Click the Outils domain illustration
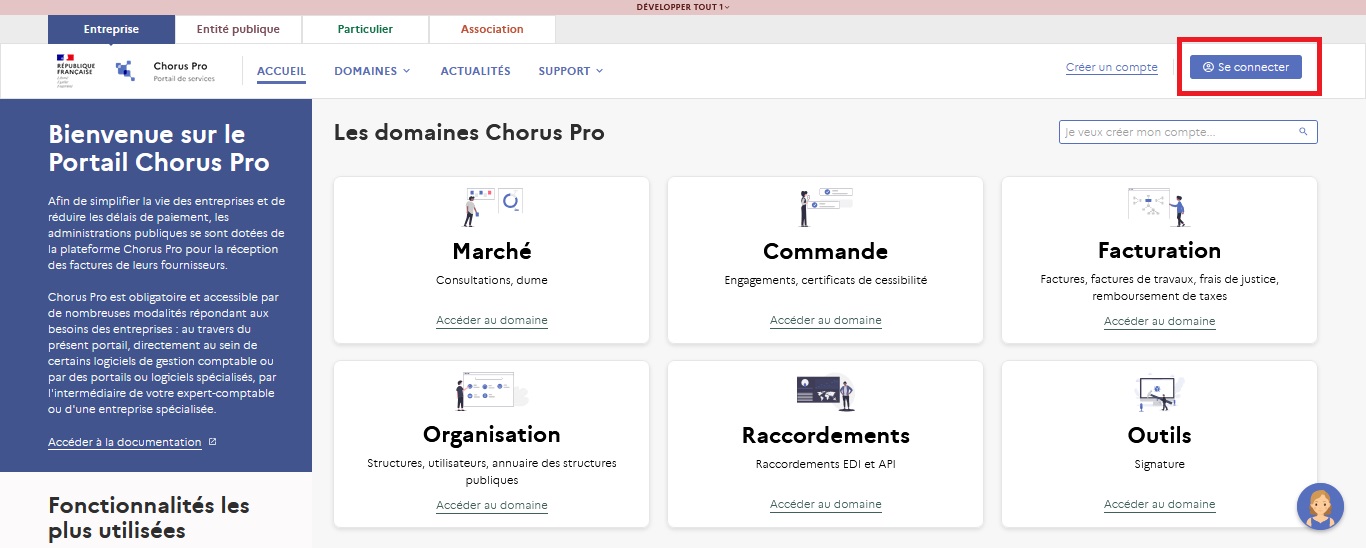This screenshot has width=1366, height=548. [1159, 392]
